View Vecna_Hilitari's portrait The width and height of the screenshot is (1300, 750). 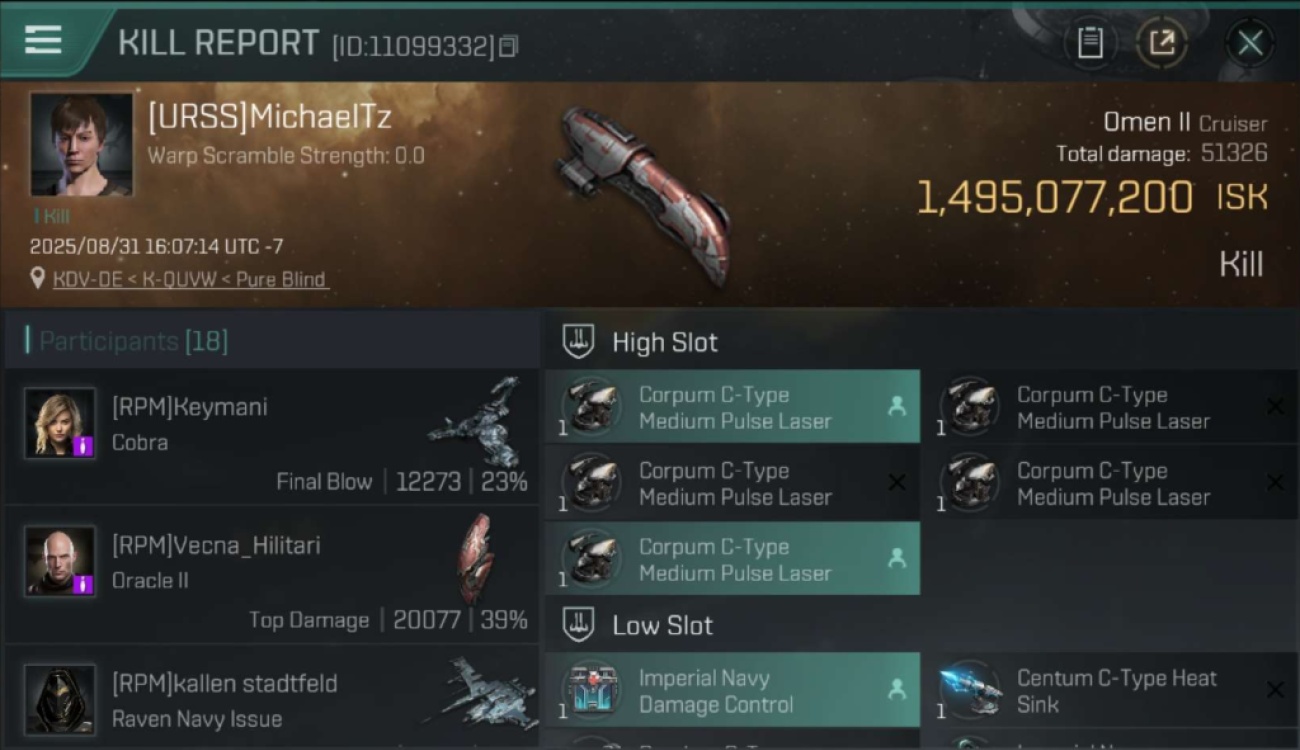60,561
